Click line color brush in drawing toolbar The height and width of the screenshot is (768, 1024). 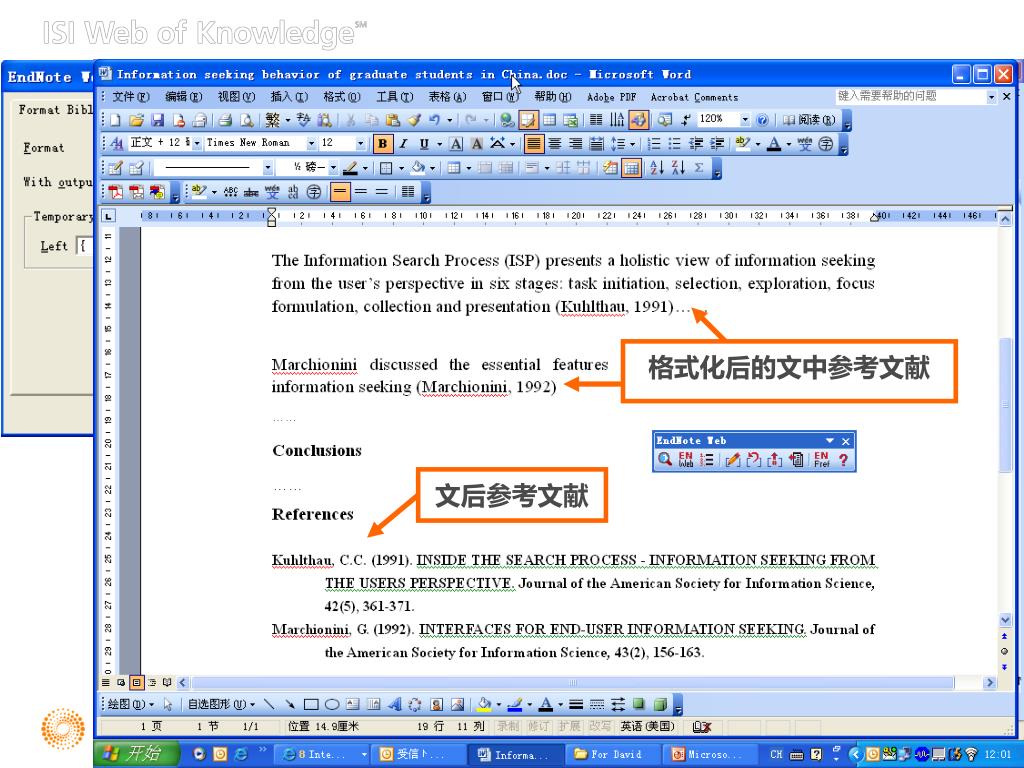[x=515, y=704]
